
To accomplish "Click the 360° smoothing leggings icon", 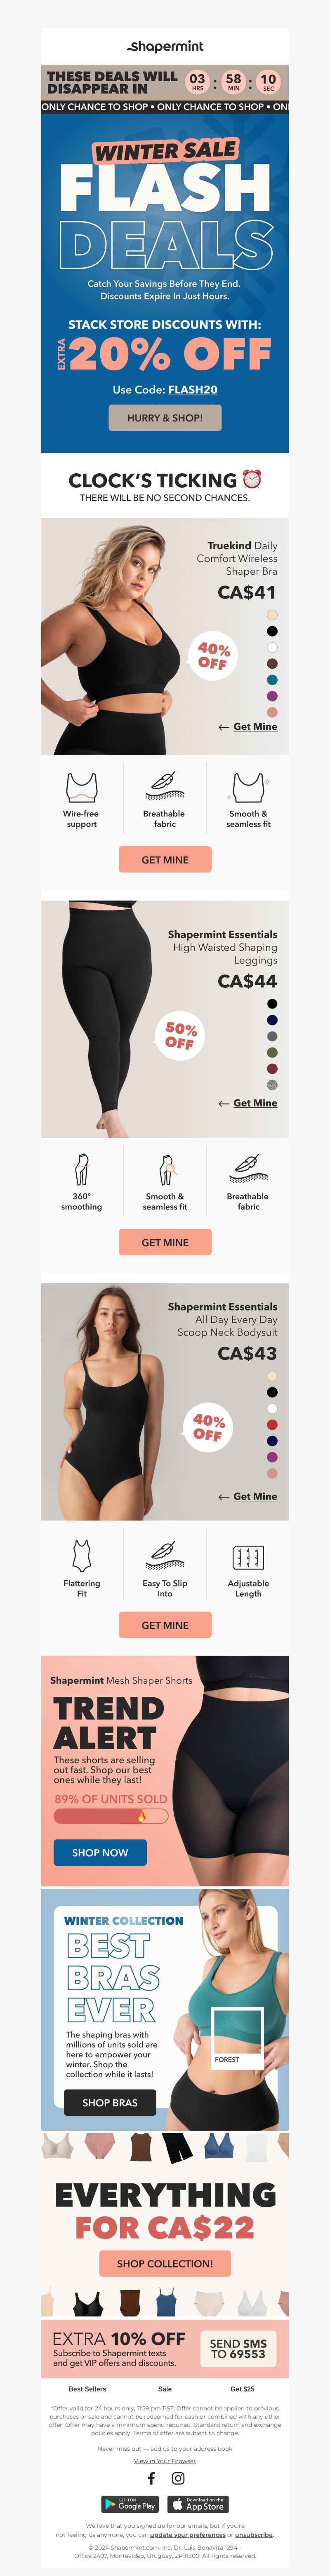I will coord(81,1169).
